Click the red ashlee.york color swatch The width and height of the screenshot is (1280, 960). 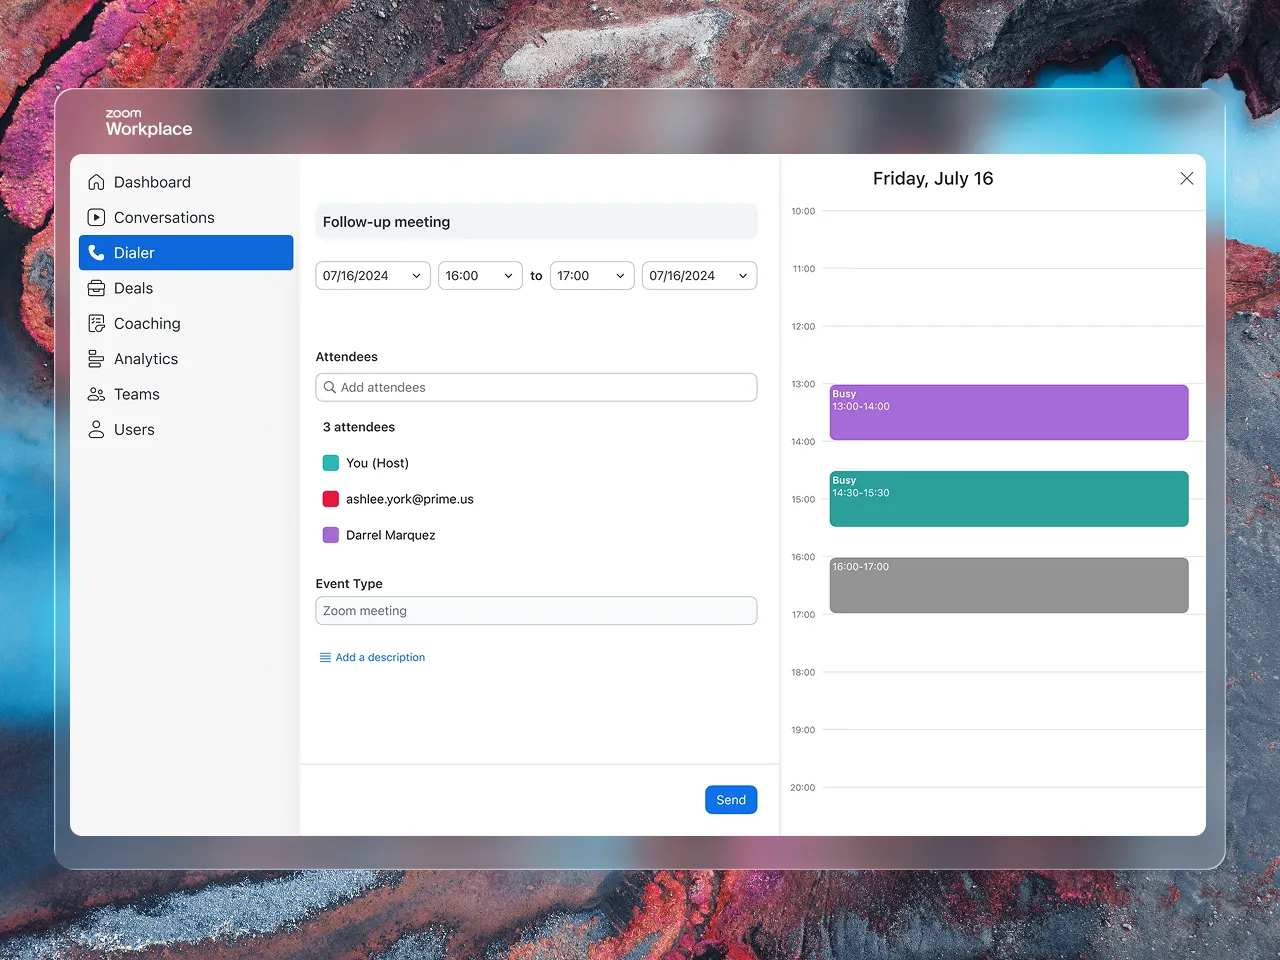[x=331, y=499]
